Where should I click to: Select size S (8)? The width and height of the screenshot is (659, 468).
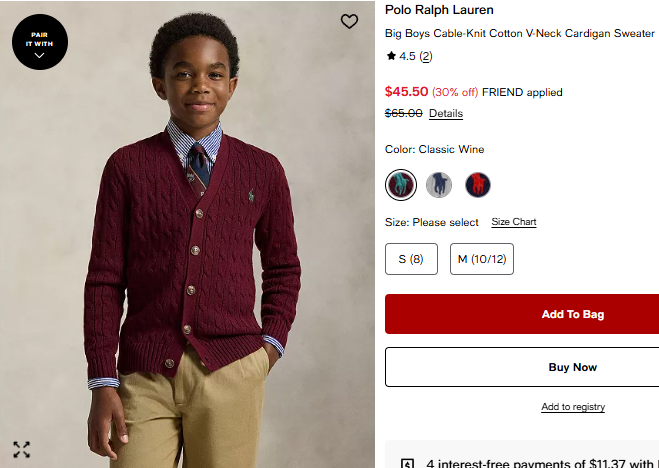coord(411,259)
